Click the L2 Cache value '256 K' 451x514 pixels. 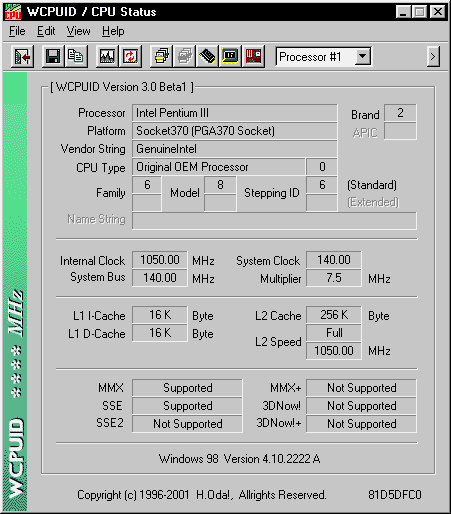334,315
